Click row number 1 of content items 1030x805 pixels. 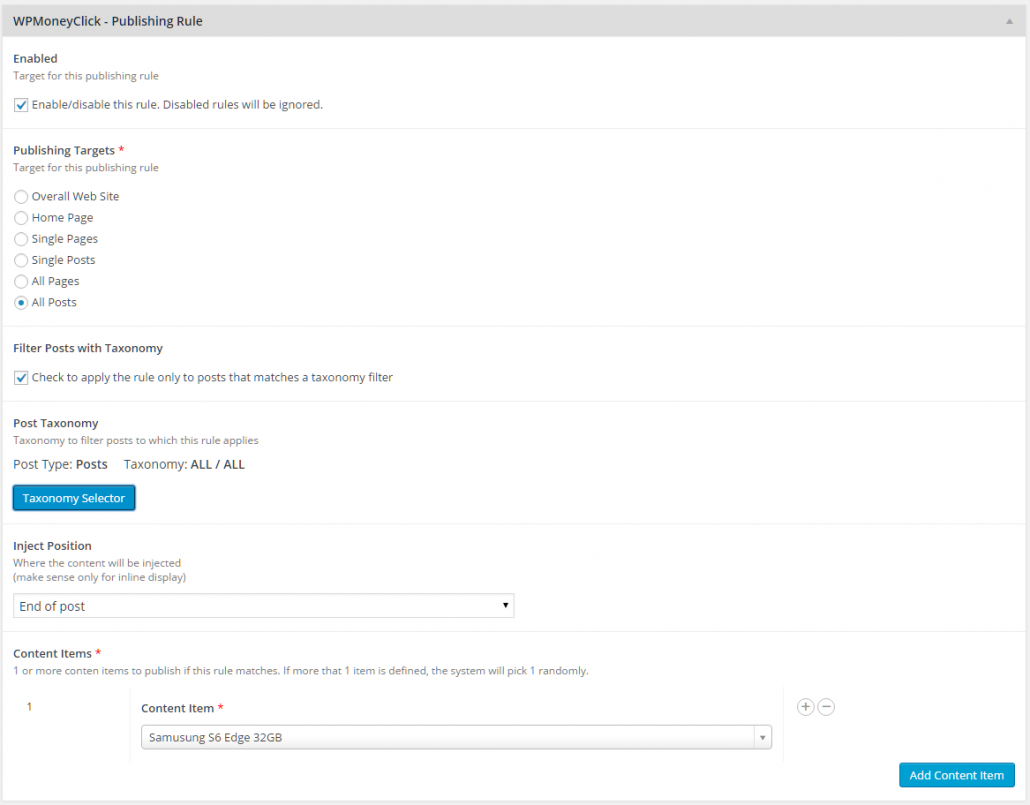29,707
